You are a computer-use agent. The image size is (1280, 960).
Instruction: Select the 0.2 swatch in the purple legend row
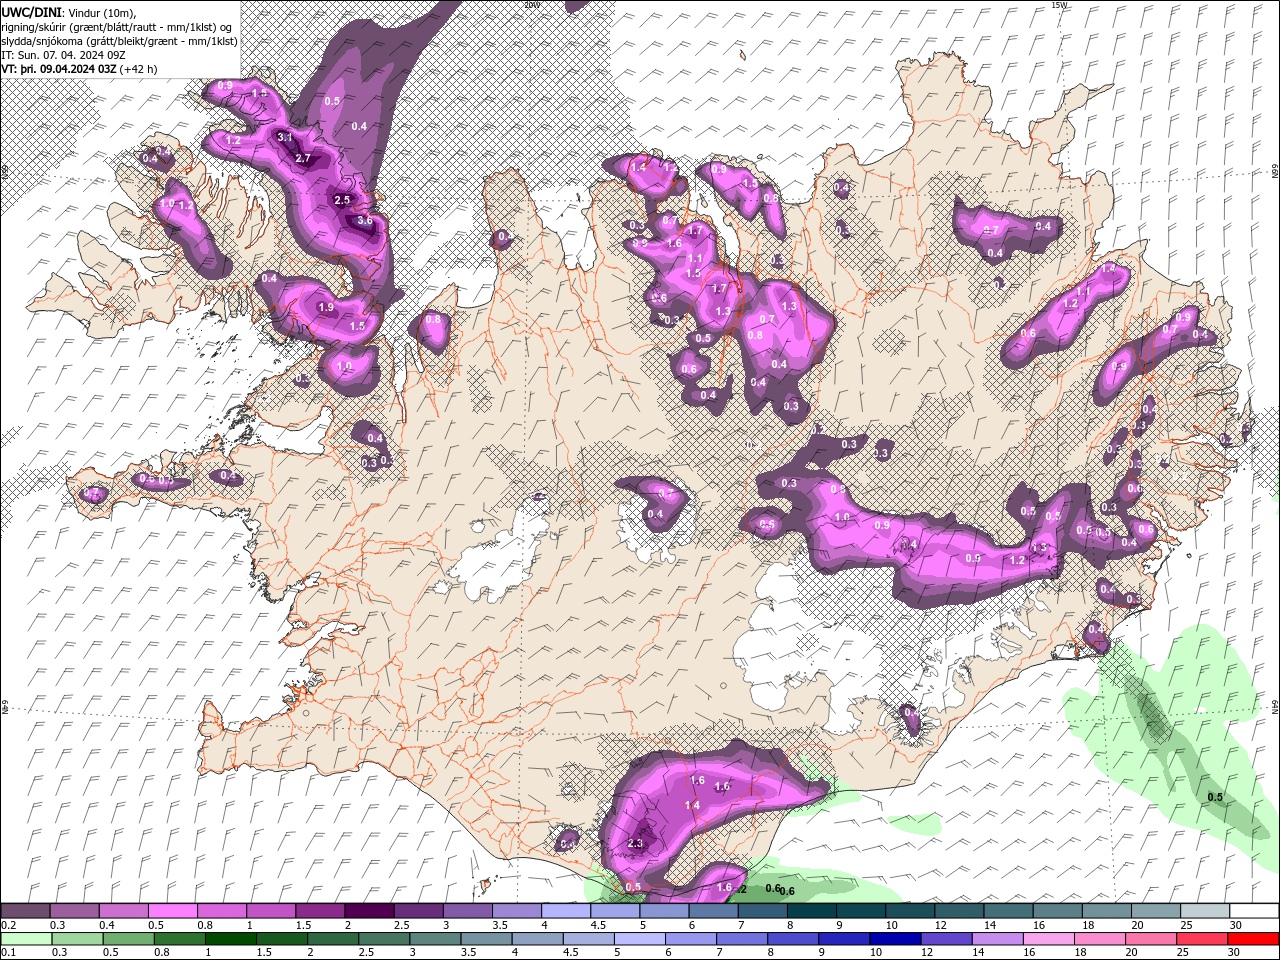click(x=25, y=911)
